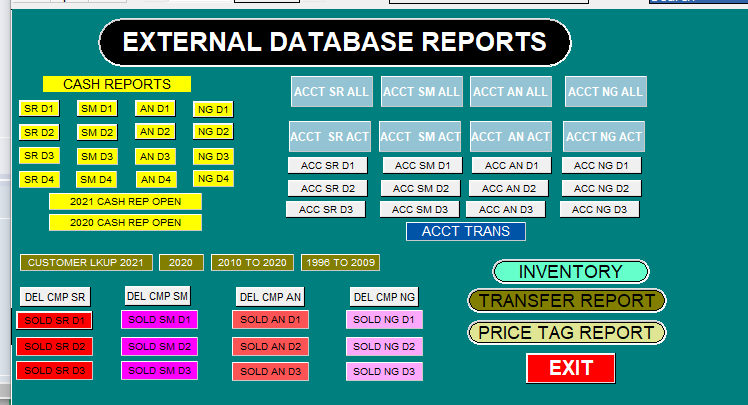
Task: Open ACCT SM ACT report
Action: (x=420, y=136)
